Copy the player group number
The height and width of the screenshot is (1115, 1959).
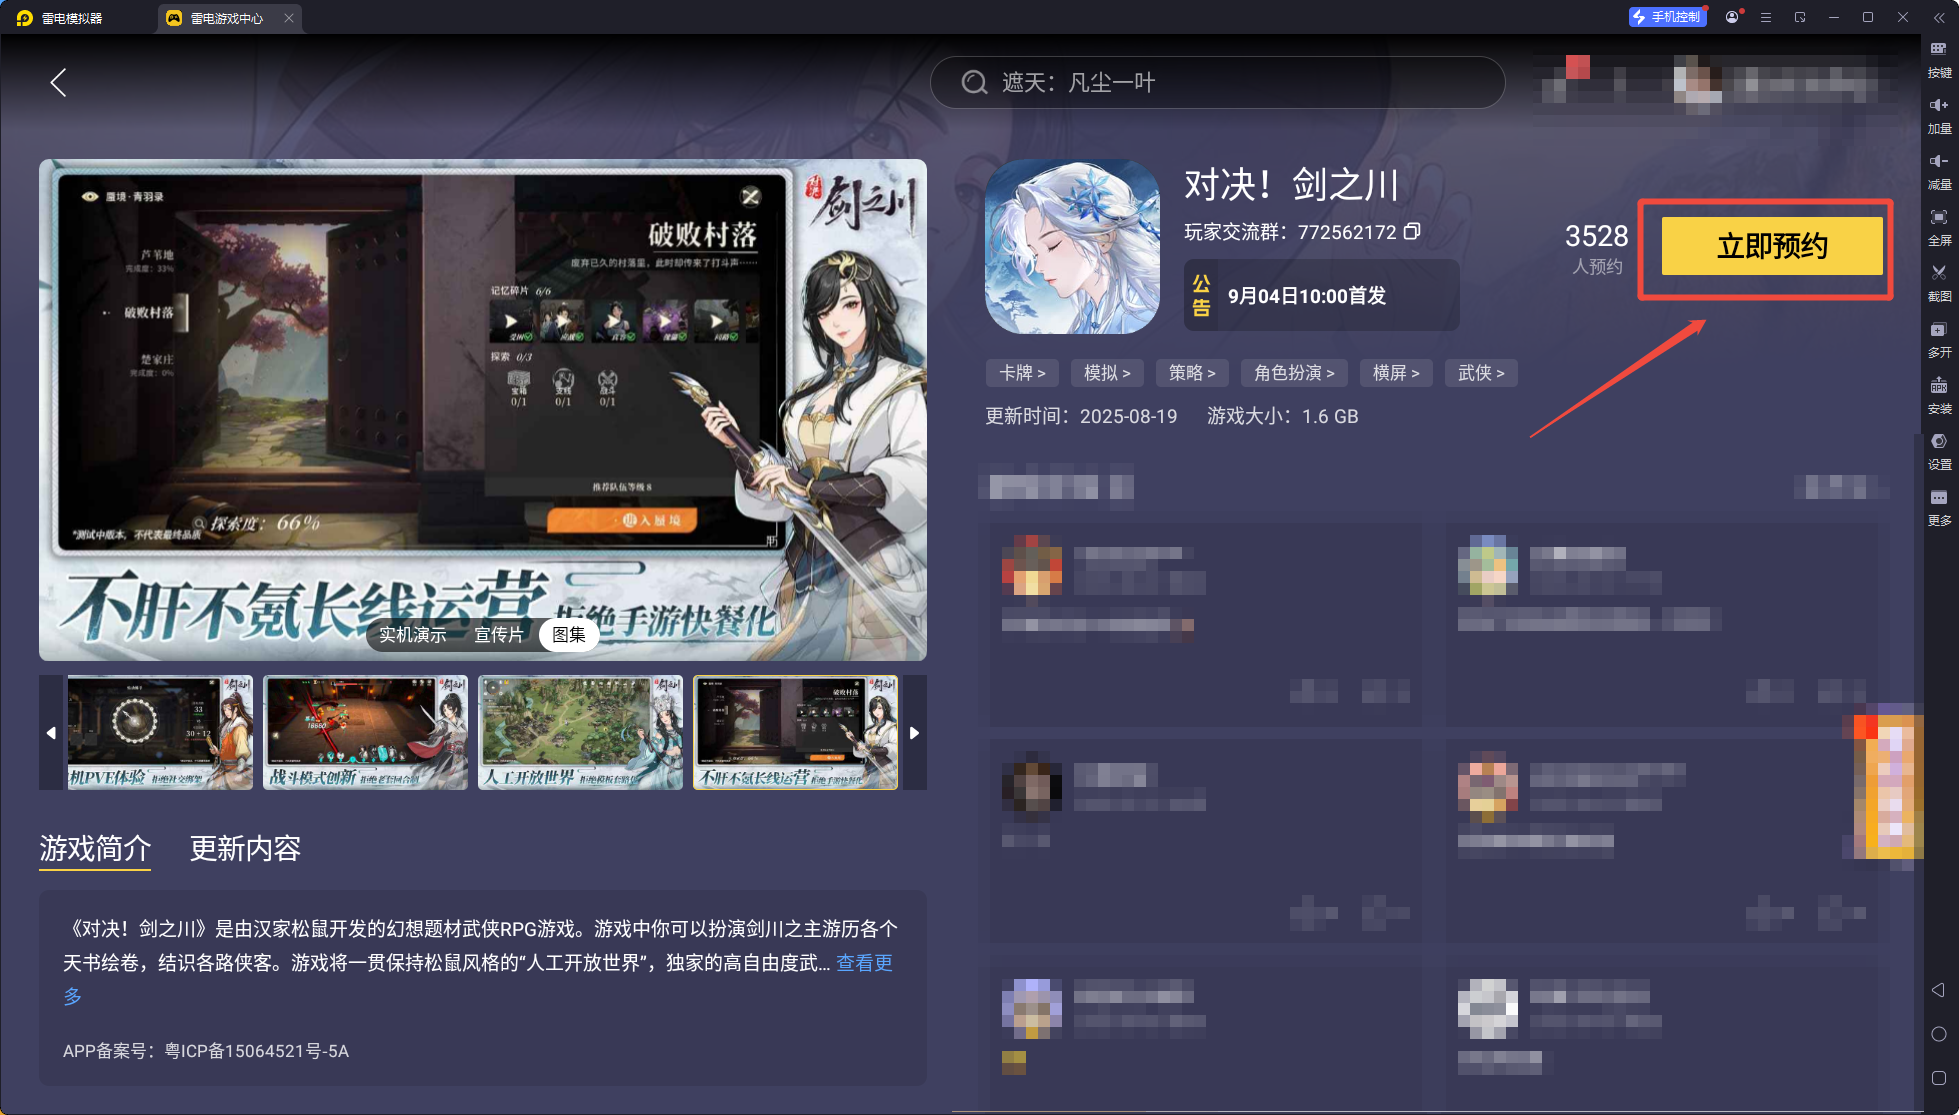click(x=1412, y=232)
